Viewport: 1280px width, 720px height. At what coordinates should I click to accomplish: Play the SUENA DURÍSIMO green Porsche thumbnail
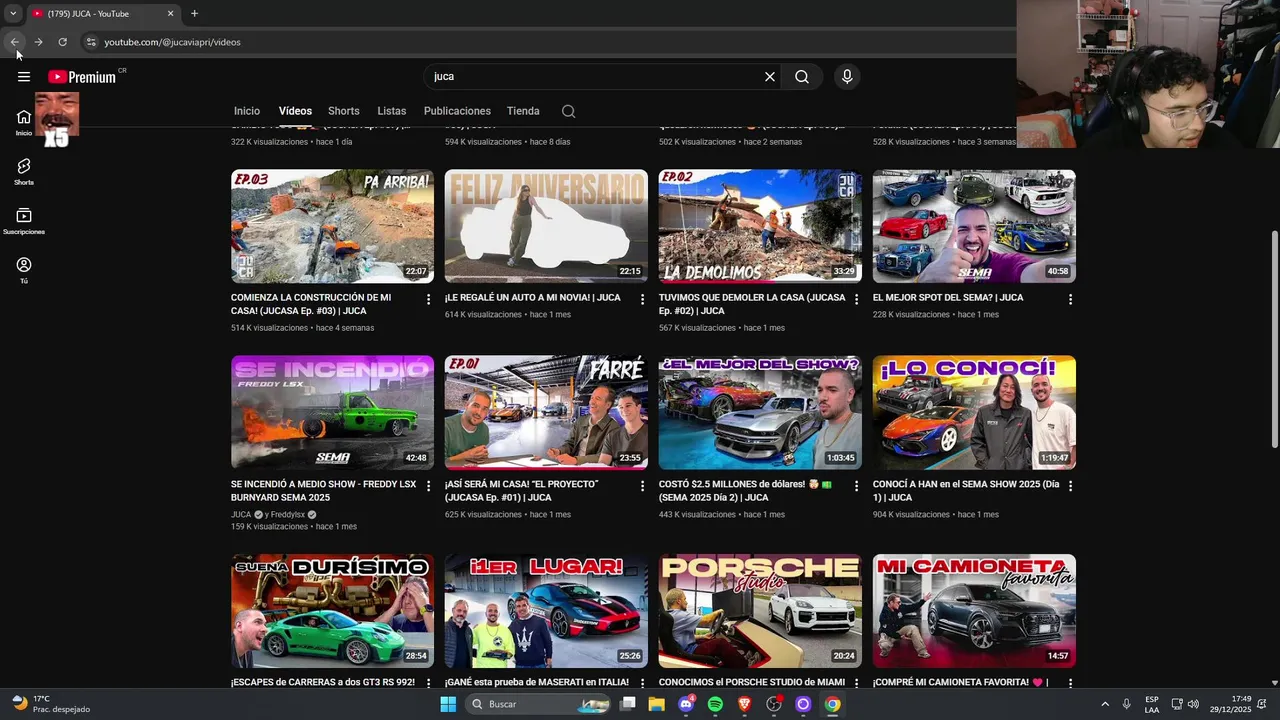[x=332, y=611]
